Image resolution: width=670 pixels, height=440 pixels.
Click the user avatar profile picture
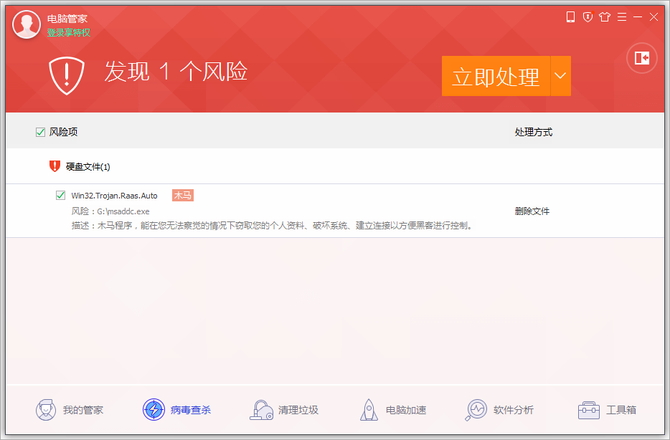pos(26,24)
